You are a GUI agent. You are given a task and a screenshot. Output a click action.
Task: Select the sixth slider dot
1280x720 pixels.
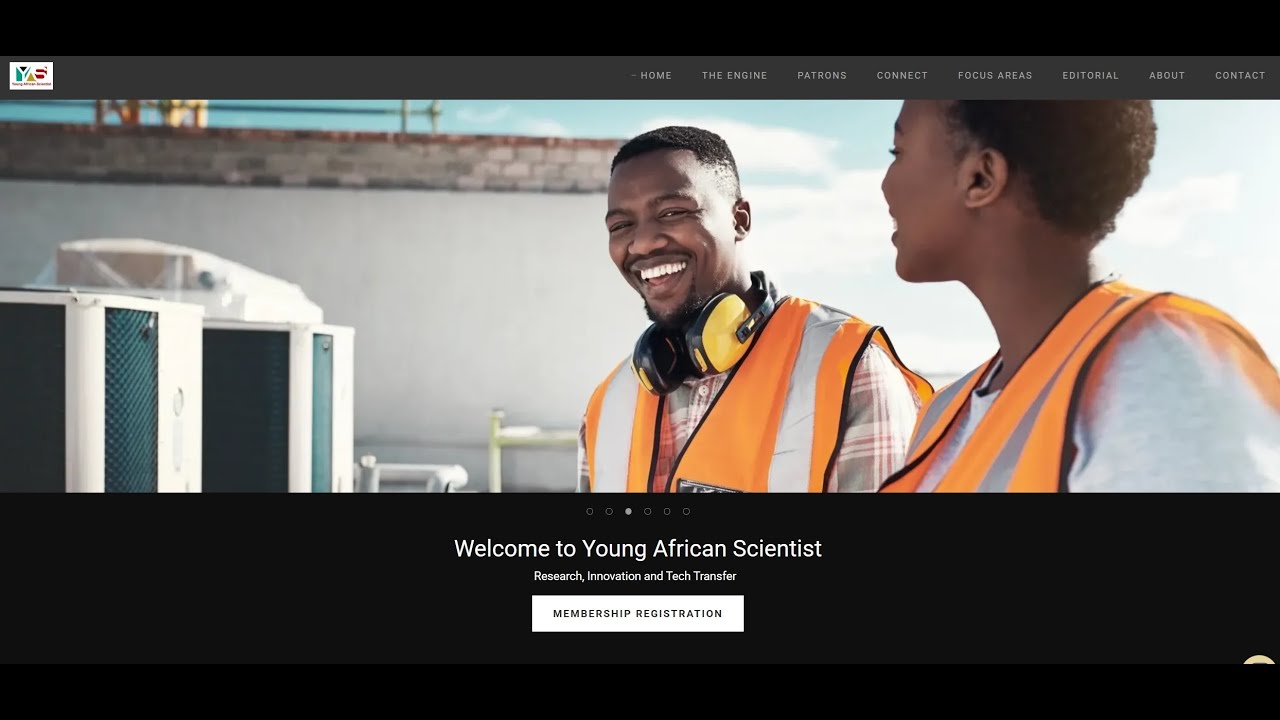[x=686, y=511]
